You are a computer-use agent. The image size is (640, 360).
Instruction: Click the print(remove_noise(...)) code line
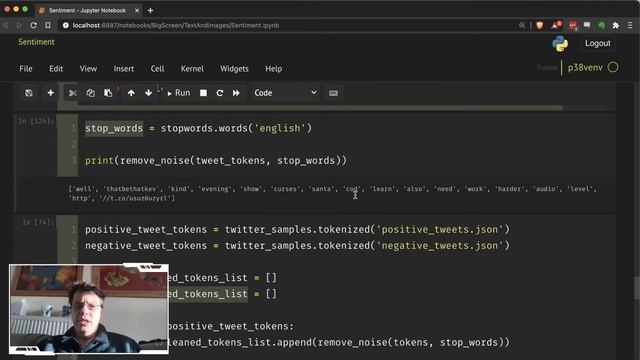click(216, 160)
